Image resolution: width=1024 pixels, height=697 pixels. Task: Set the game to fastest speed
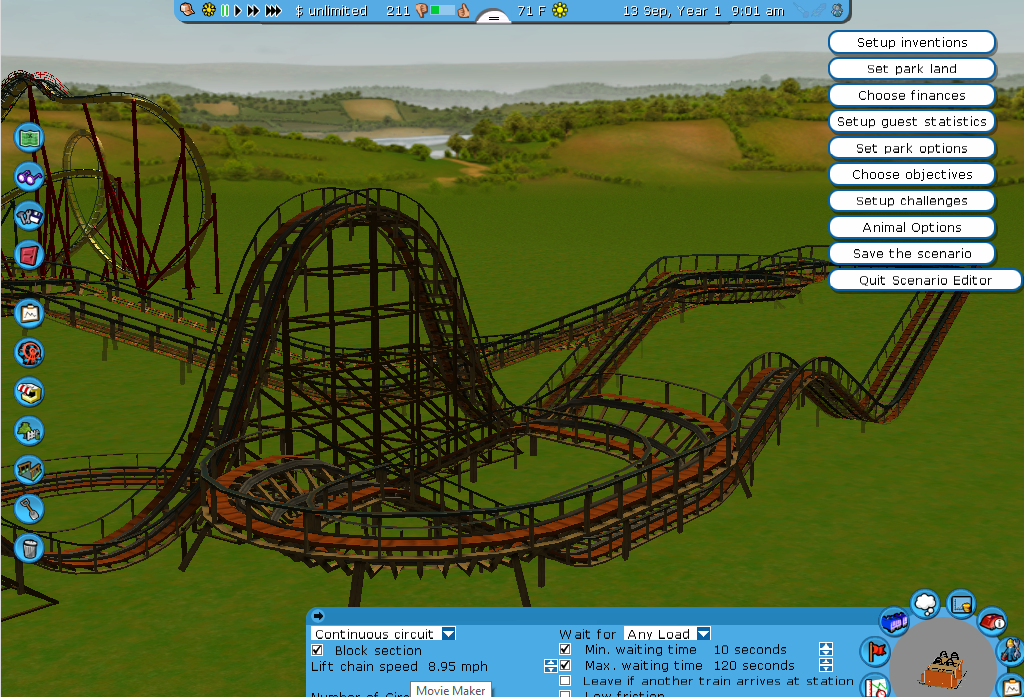tap(272, 11)
